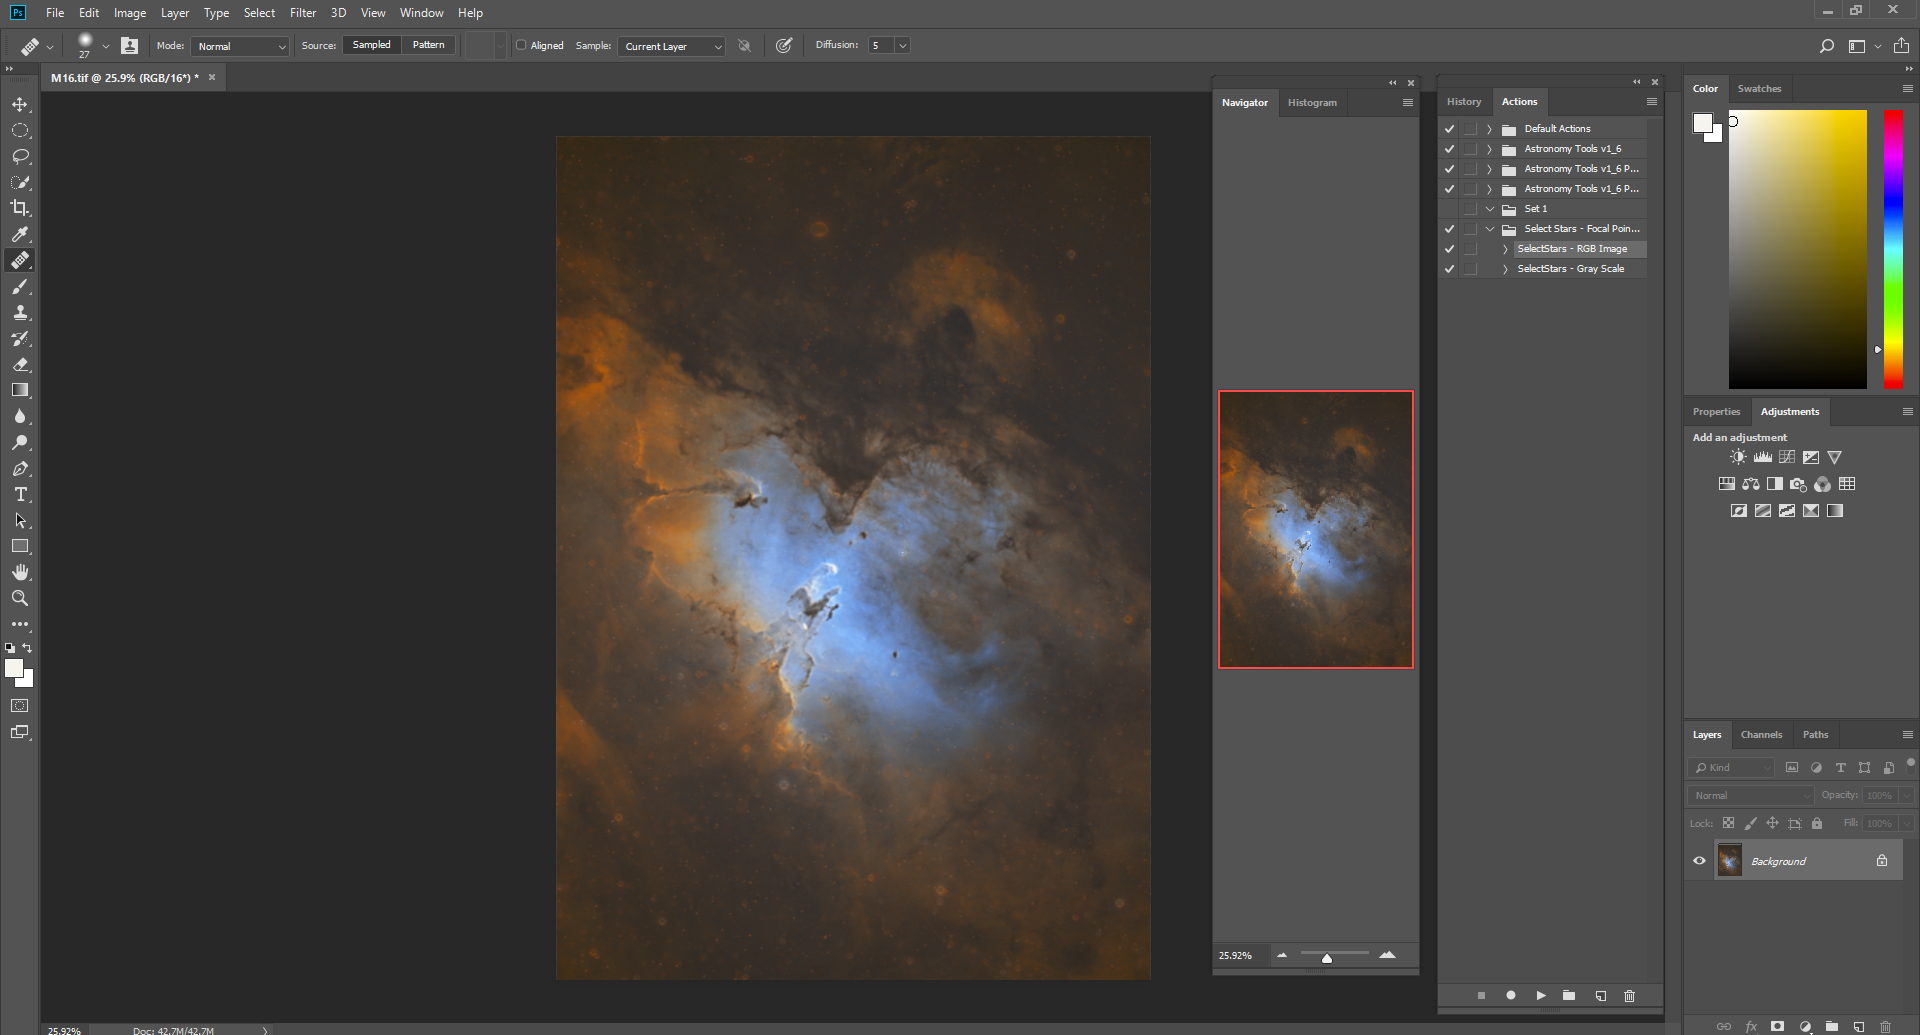
Task: Switch to the Histogram tab
Action: point(1312,103)
